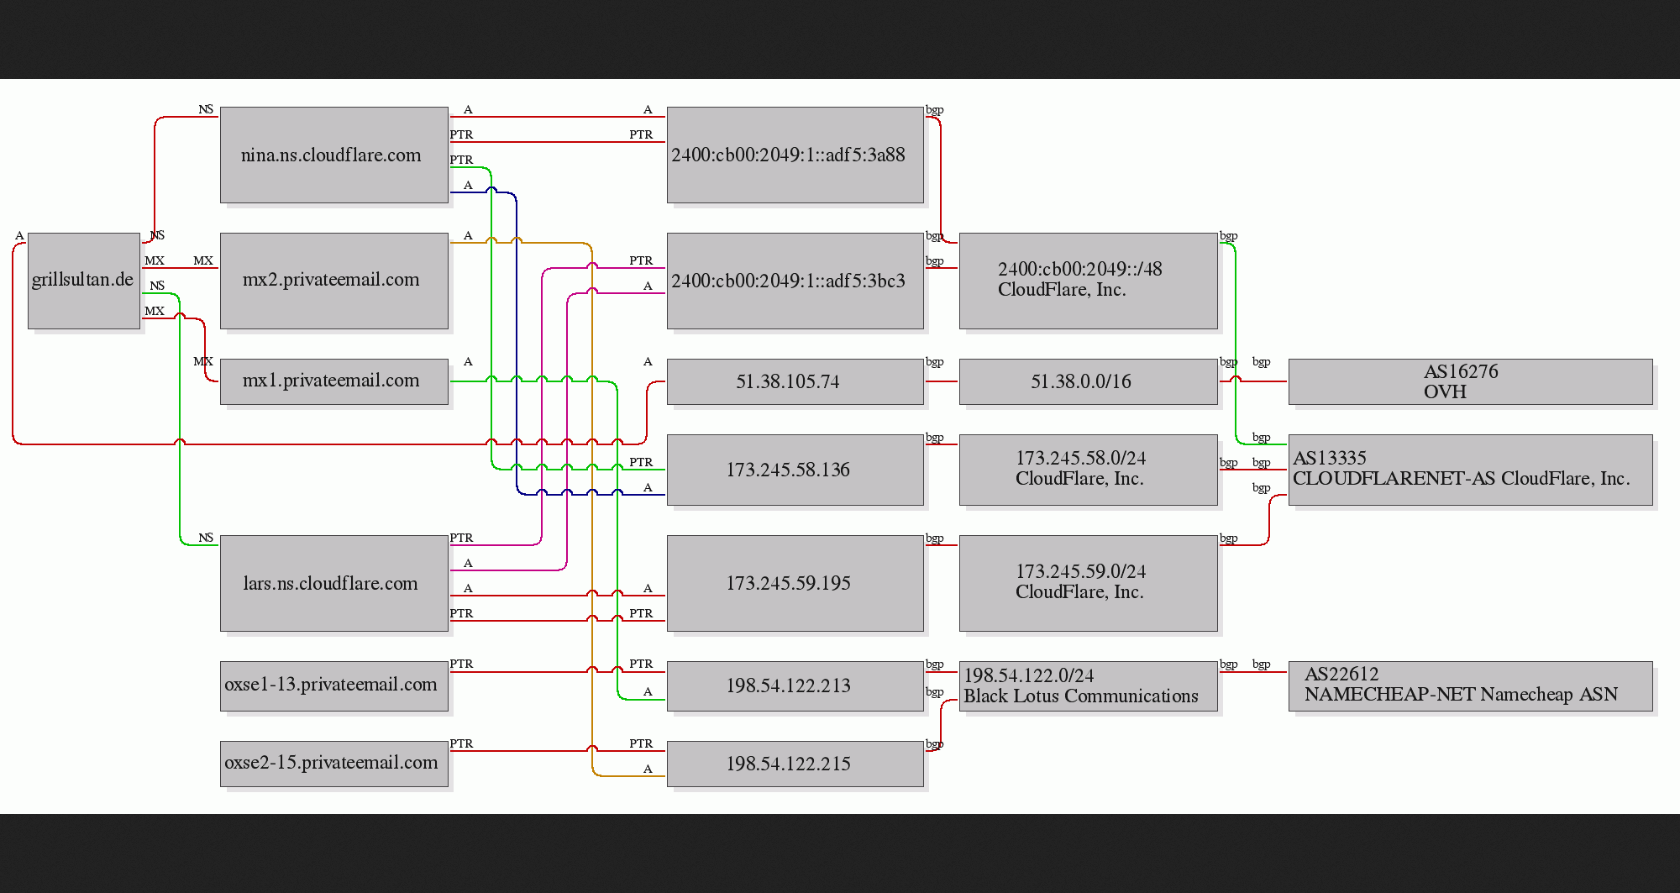Click the mx1.privateemail.com node

coord(334,381)
